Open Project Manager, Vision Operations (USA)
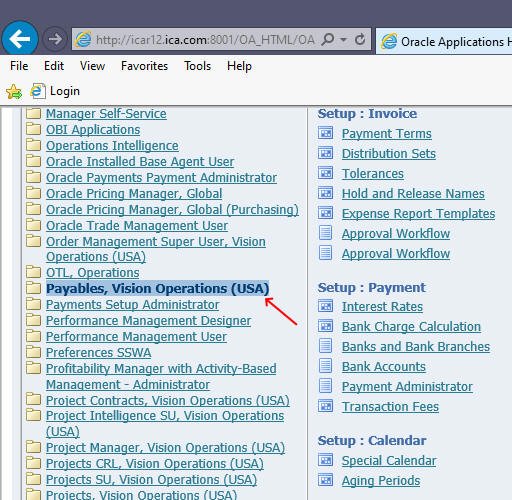 click(x=165, y=448)
